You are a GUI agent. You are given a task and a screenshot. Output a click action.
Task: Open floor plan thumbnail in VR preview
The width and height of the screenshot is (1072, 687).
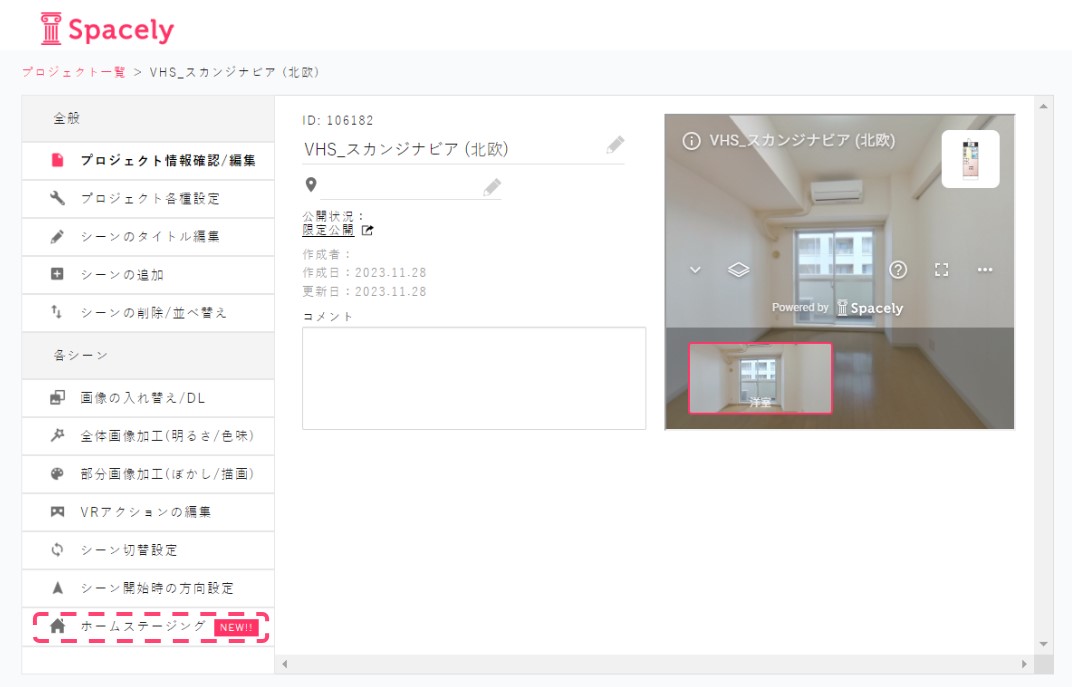pyautogui.click(x=970, y=159)
